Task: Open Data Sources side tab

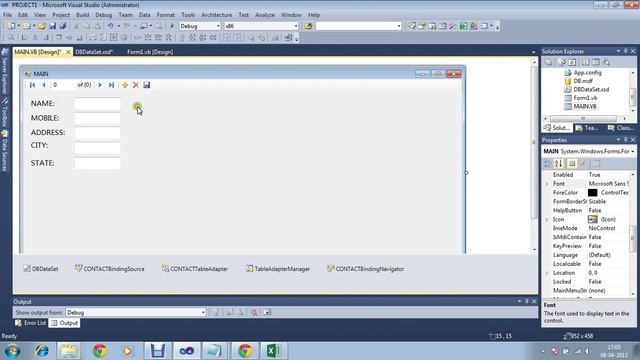Action: point(4,151)
